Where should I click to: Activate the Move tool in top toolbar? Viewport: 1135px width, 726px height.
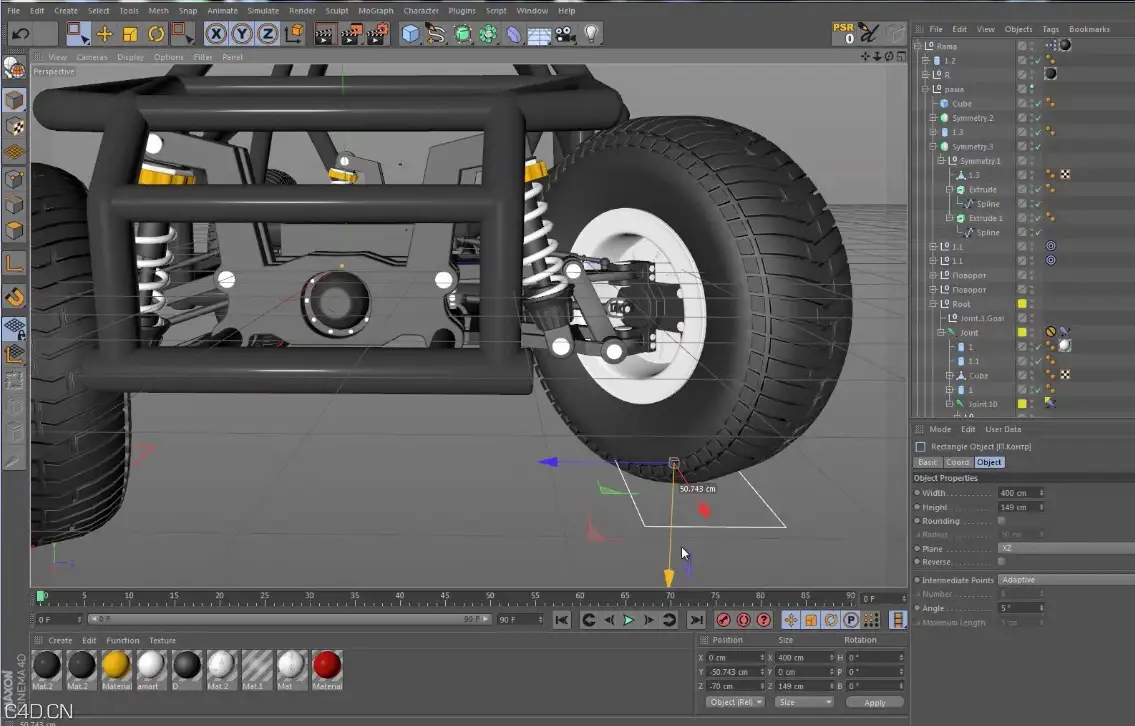pos(104,34)
